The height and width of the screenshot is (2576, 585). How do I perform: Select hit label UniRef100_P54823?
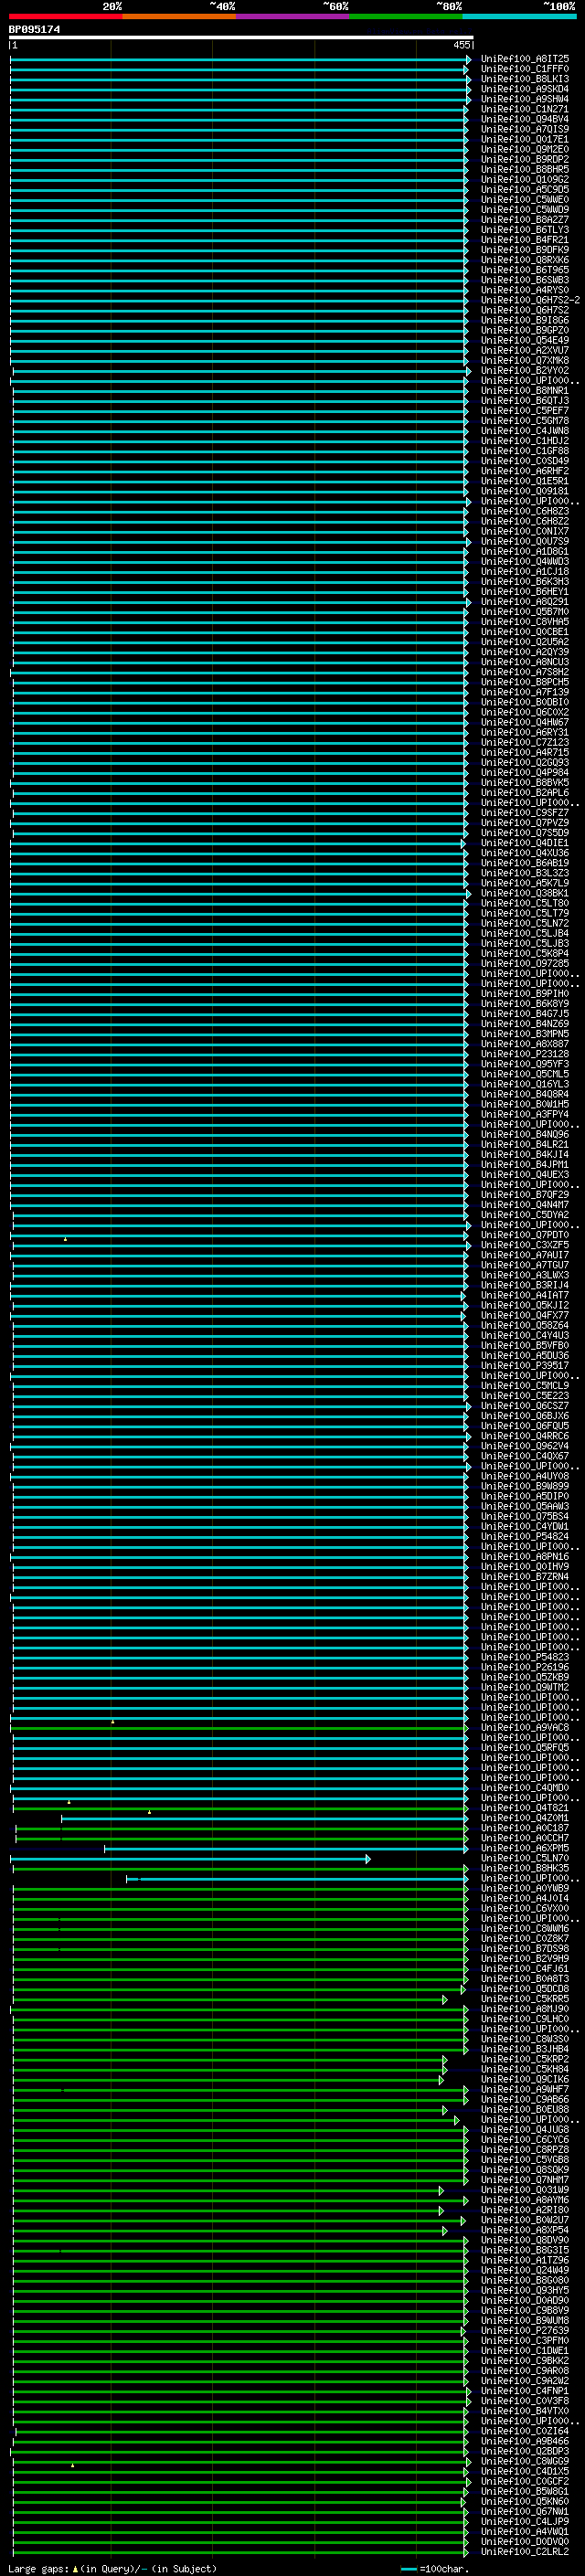pos(525,1657)
